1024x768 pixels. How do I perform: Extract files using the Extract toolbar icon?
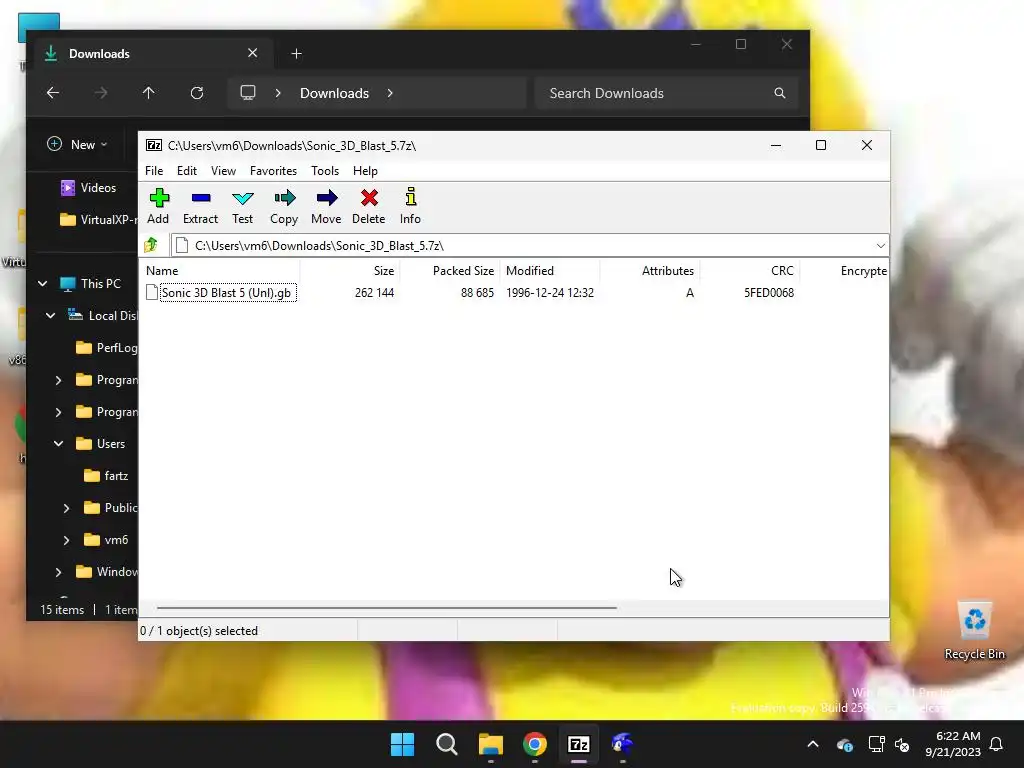[x=200, y=206]
